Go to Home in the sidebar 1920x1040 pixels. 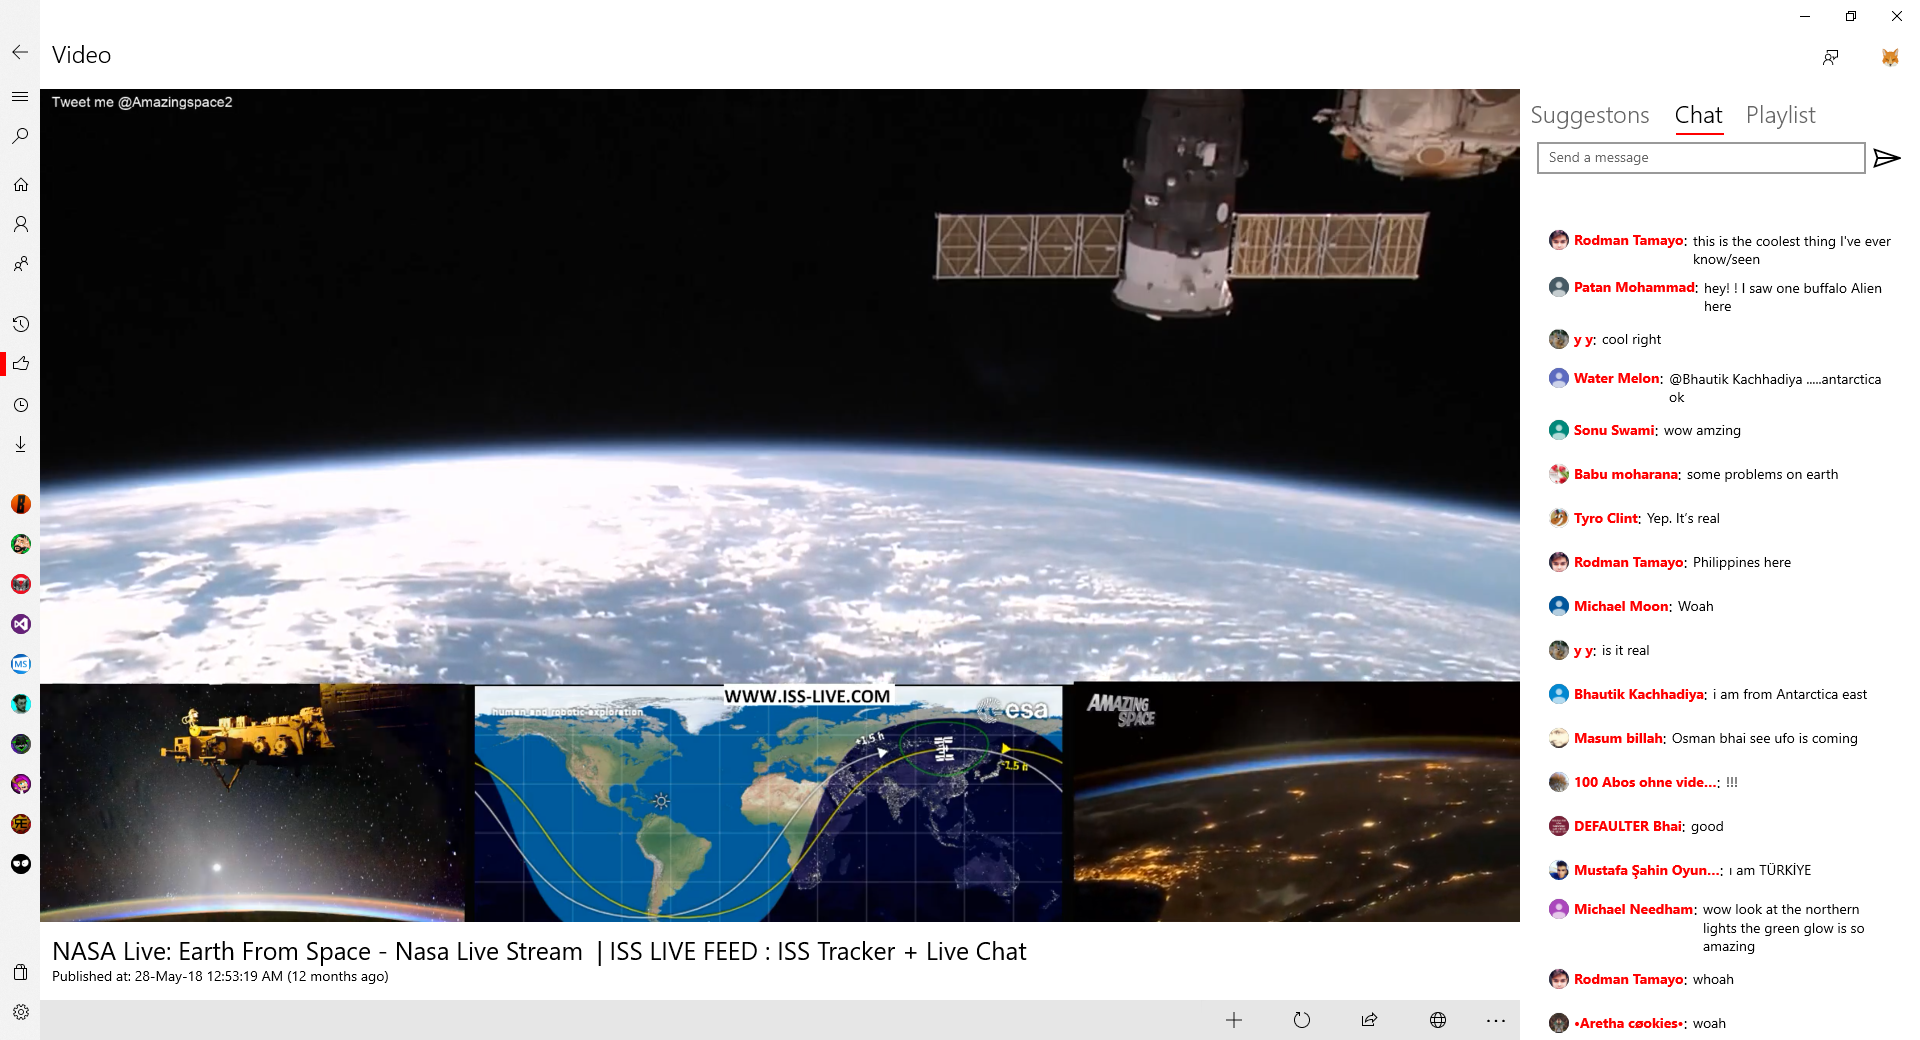click(20, 185)
